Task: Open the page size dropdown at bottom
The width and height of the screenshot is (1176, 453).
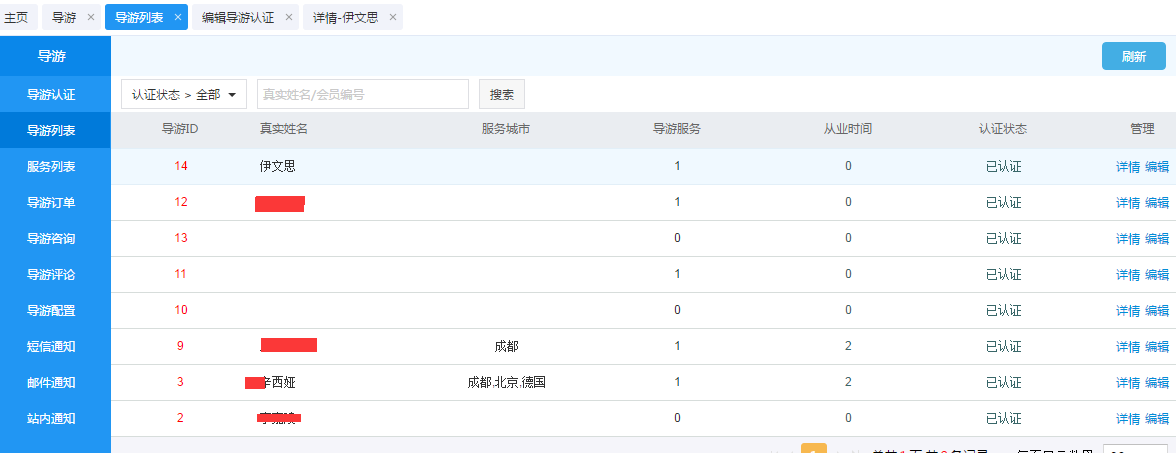Action: coord(1135,449)
